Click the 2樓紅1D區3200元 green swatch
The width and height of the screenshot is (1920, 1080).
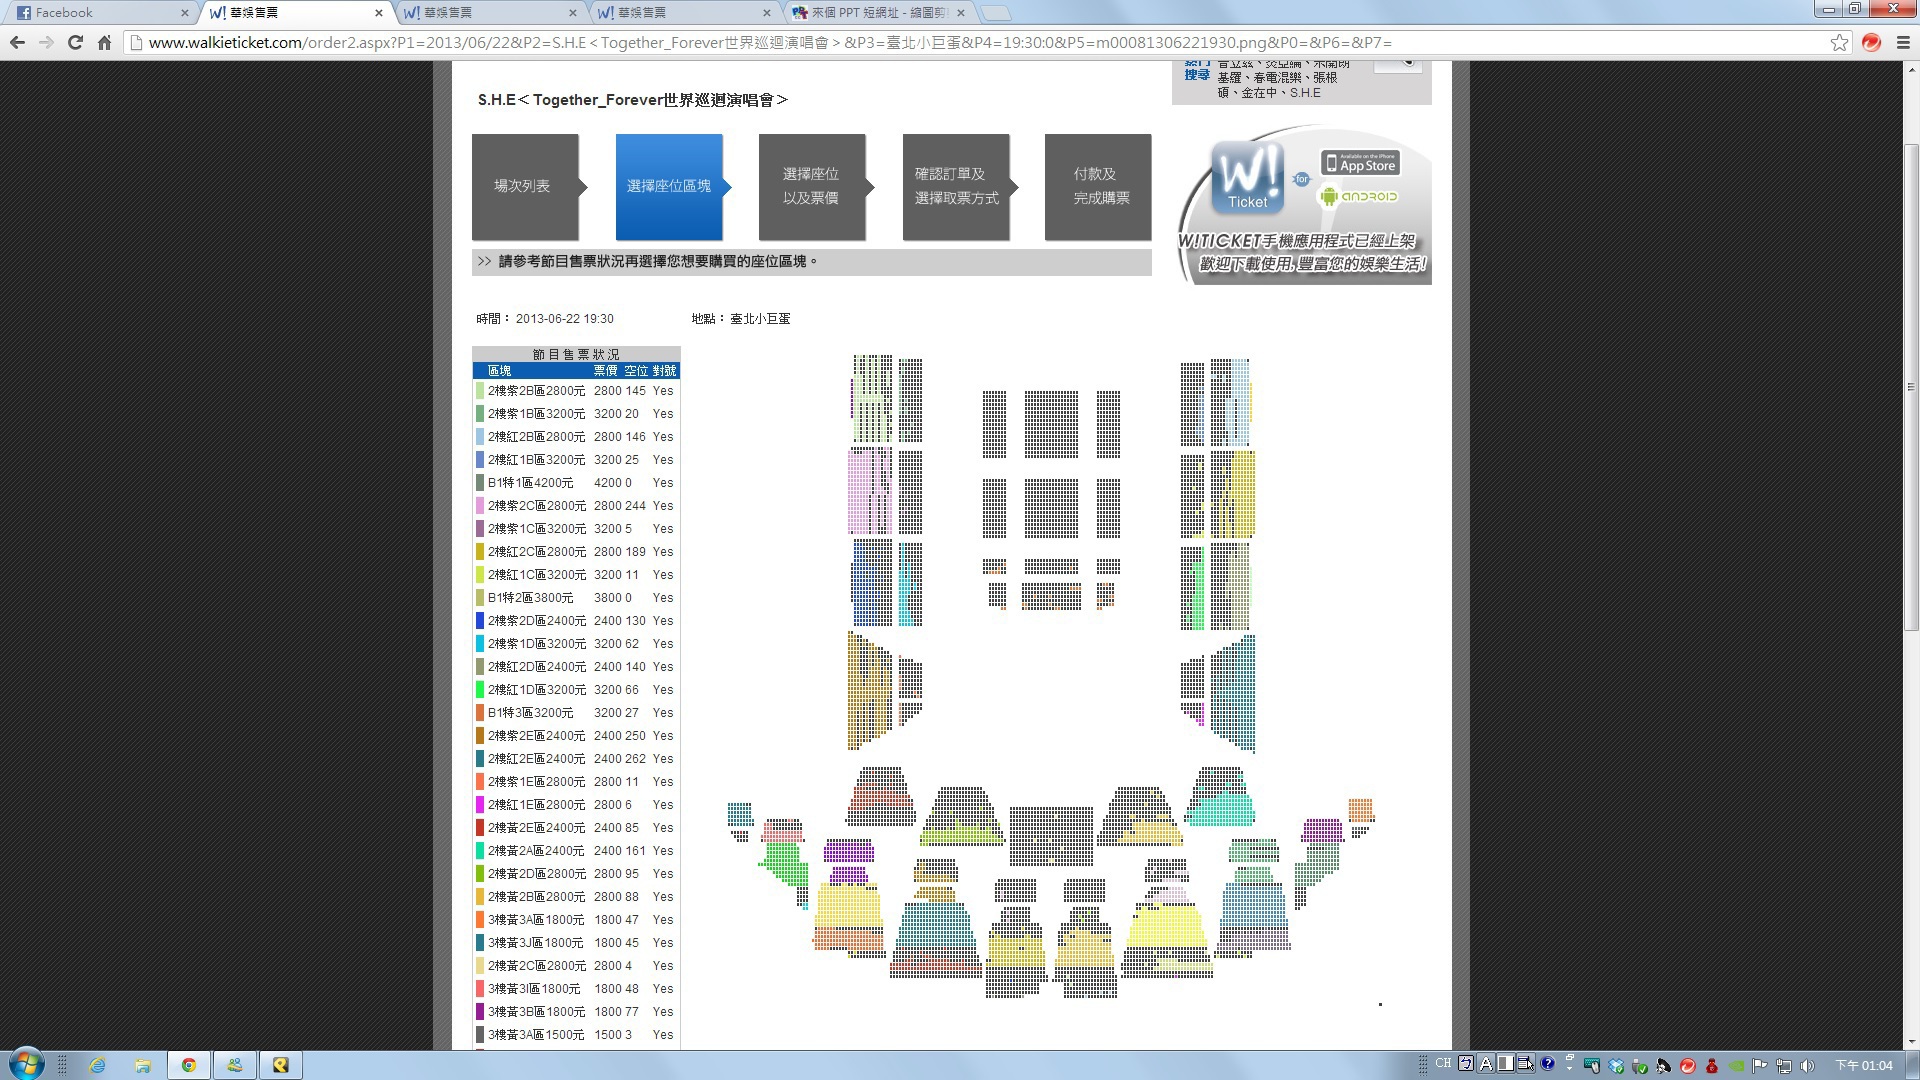click(x=480, y=690)
